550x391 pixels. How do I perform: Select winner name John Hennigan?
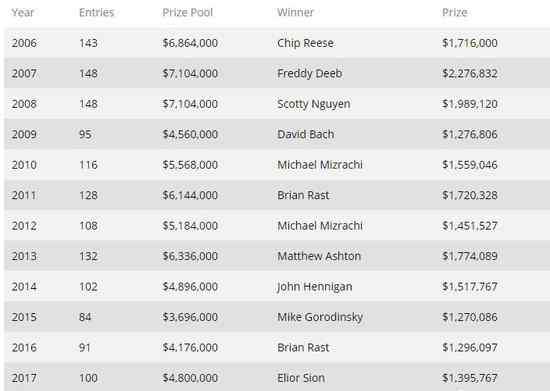click(314, 287)
